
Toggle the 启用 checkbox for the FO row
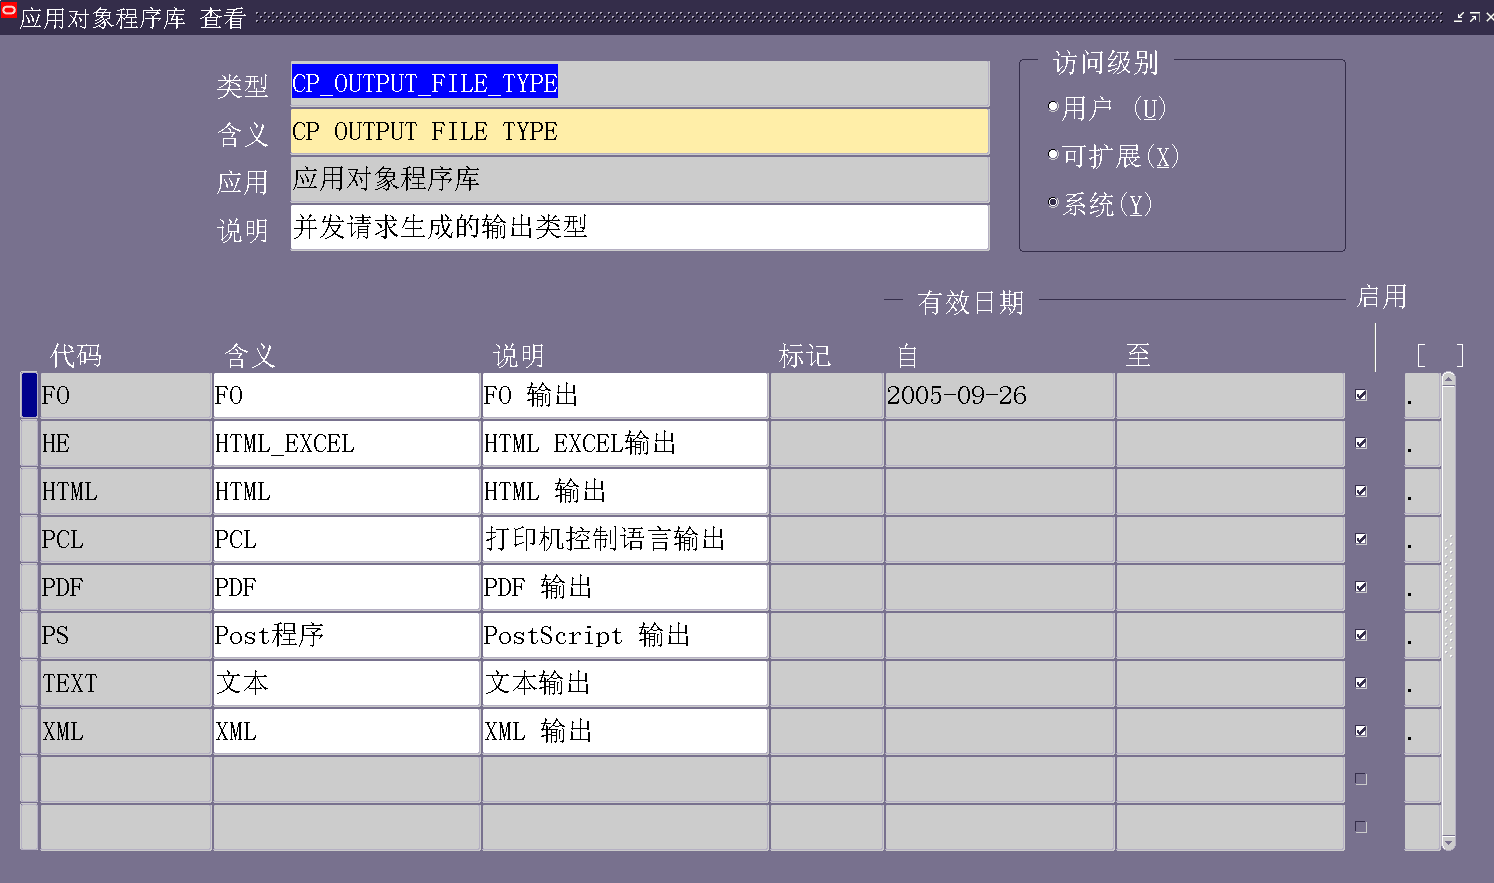point(1361,395)
